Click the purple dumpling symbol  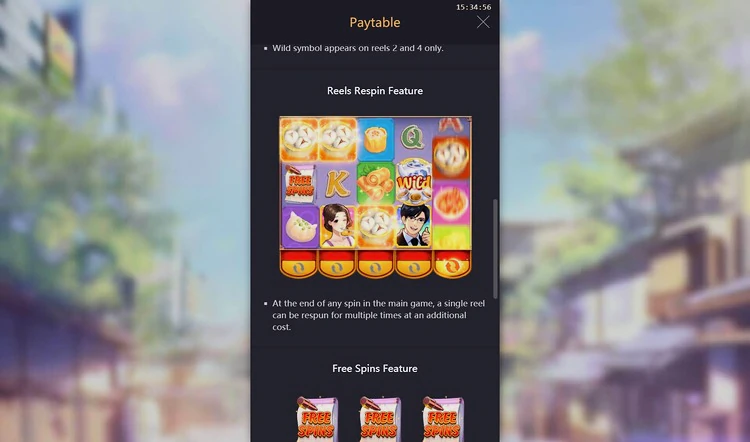pyautogui.click(x=300, y=227)
